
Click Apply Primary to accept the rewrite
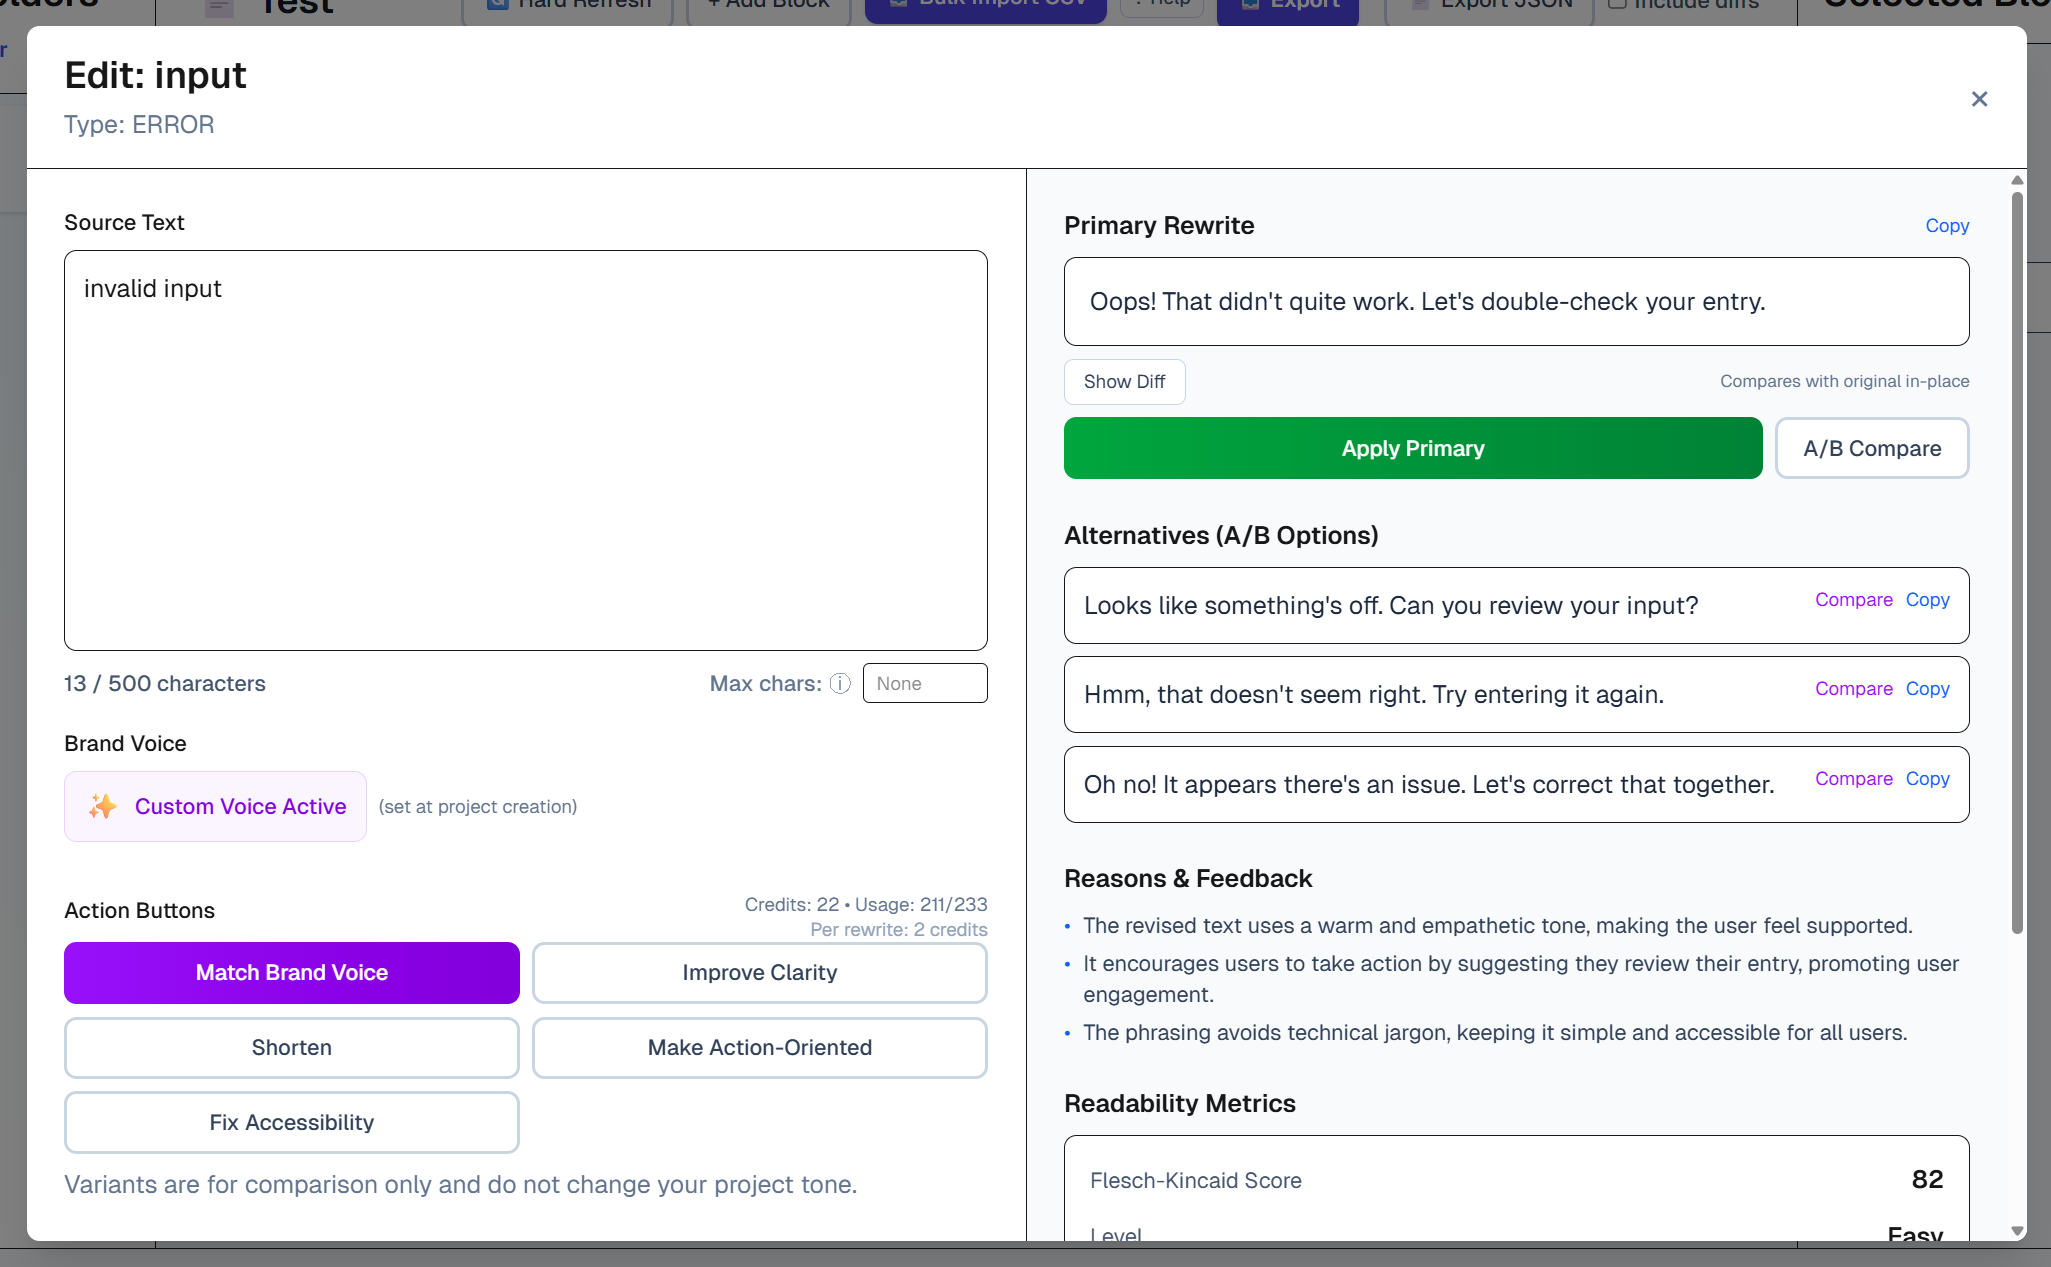pos(1412,448)
